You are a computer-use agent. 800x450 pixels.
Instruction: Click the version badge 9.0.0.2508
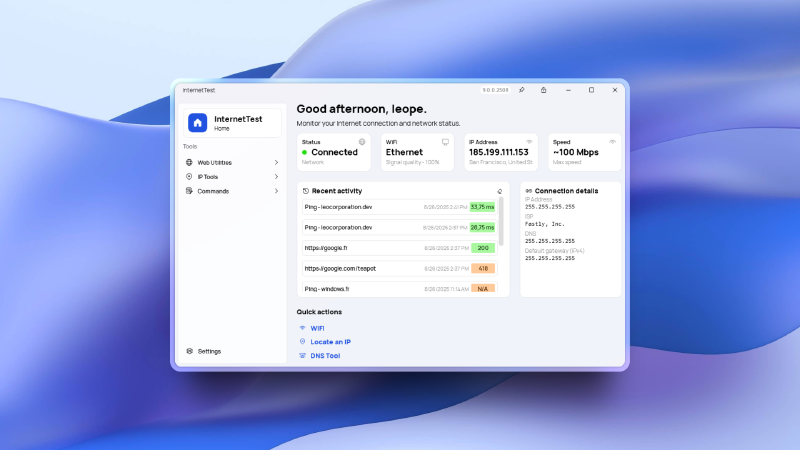click(495, 90)
